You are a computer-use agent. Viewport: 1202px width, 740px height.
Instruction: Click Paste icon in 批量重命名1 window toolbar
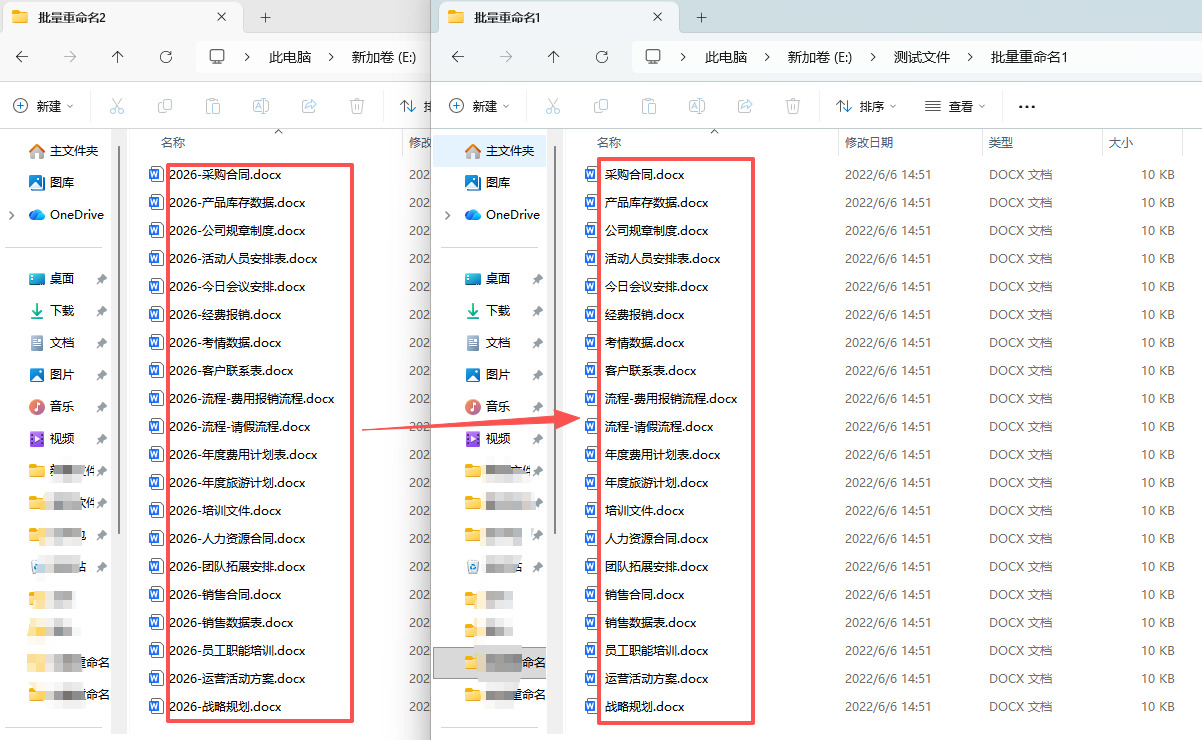click(648, 106)
